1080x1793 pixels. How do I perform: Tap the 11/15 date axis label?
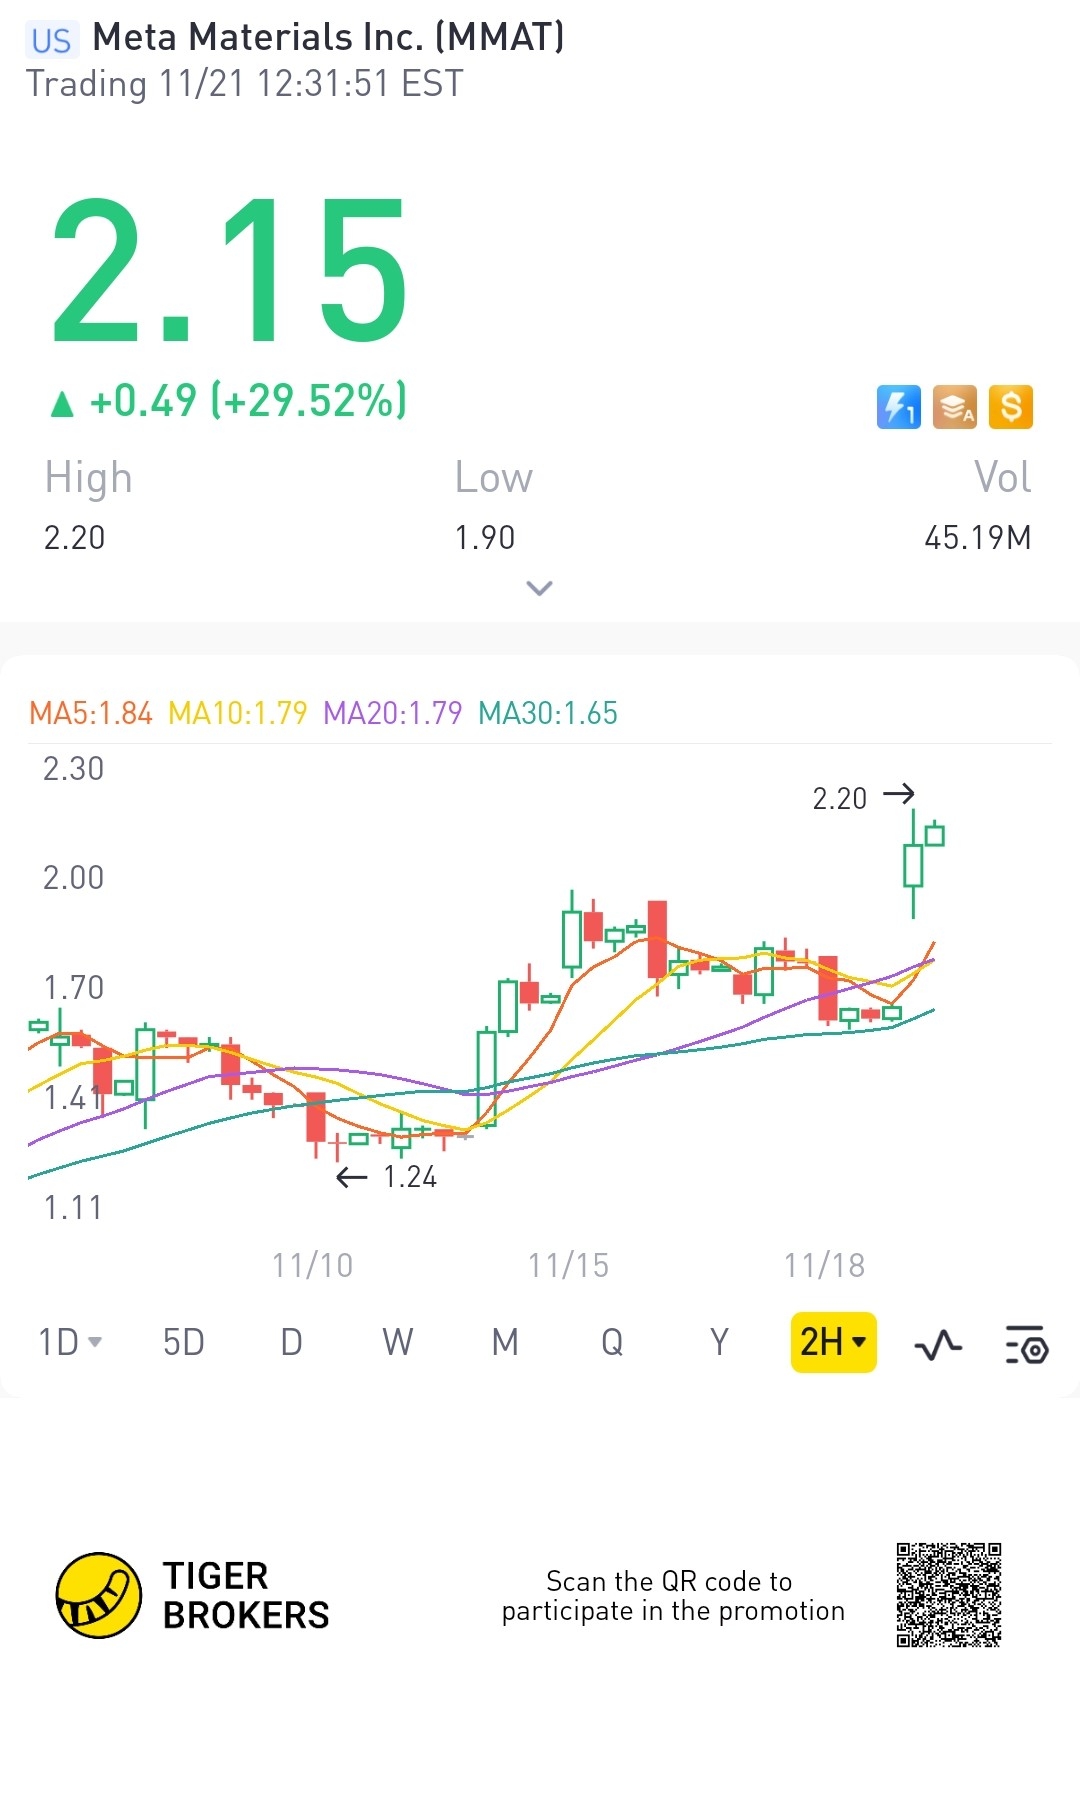click(x=568, y=1265)
